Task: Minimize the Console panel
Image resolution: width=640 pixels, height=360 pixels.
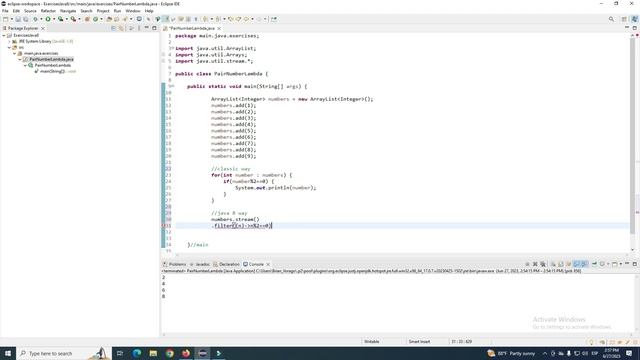Action: pyautogui.click(x=627, y=264)
